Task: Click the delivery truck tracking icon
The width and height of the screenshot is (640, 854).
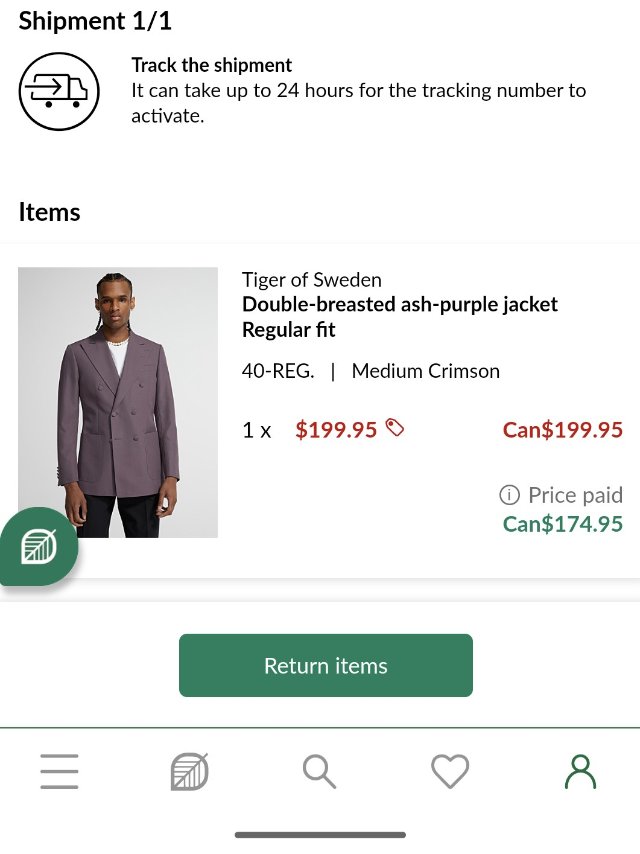Action: pyautogui.click(x=59, y=92)
